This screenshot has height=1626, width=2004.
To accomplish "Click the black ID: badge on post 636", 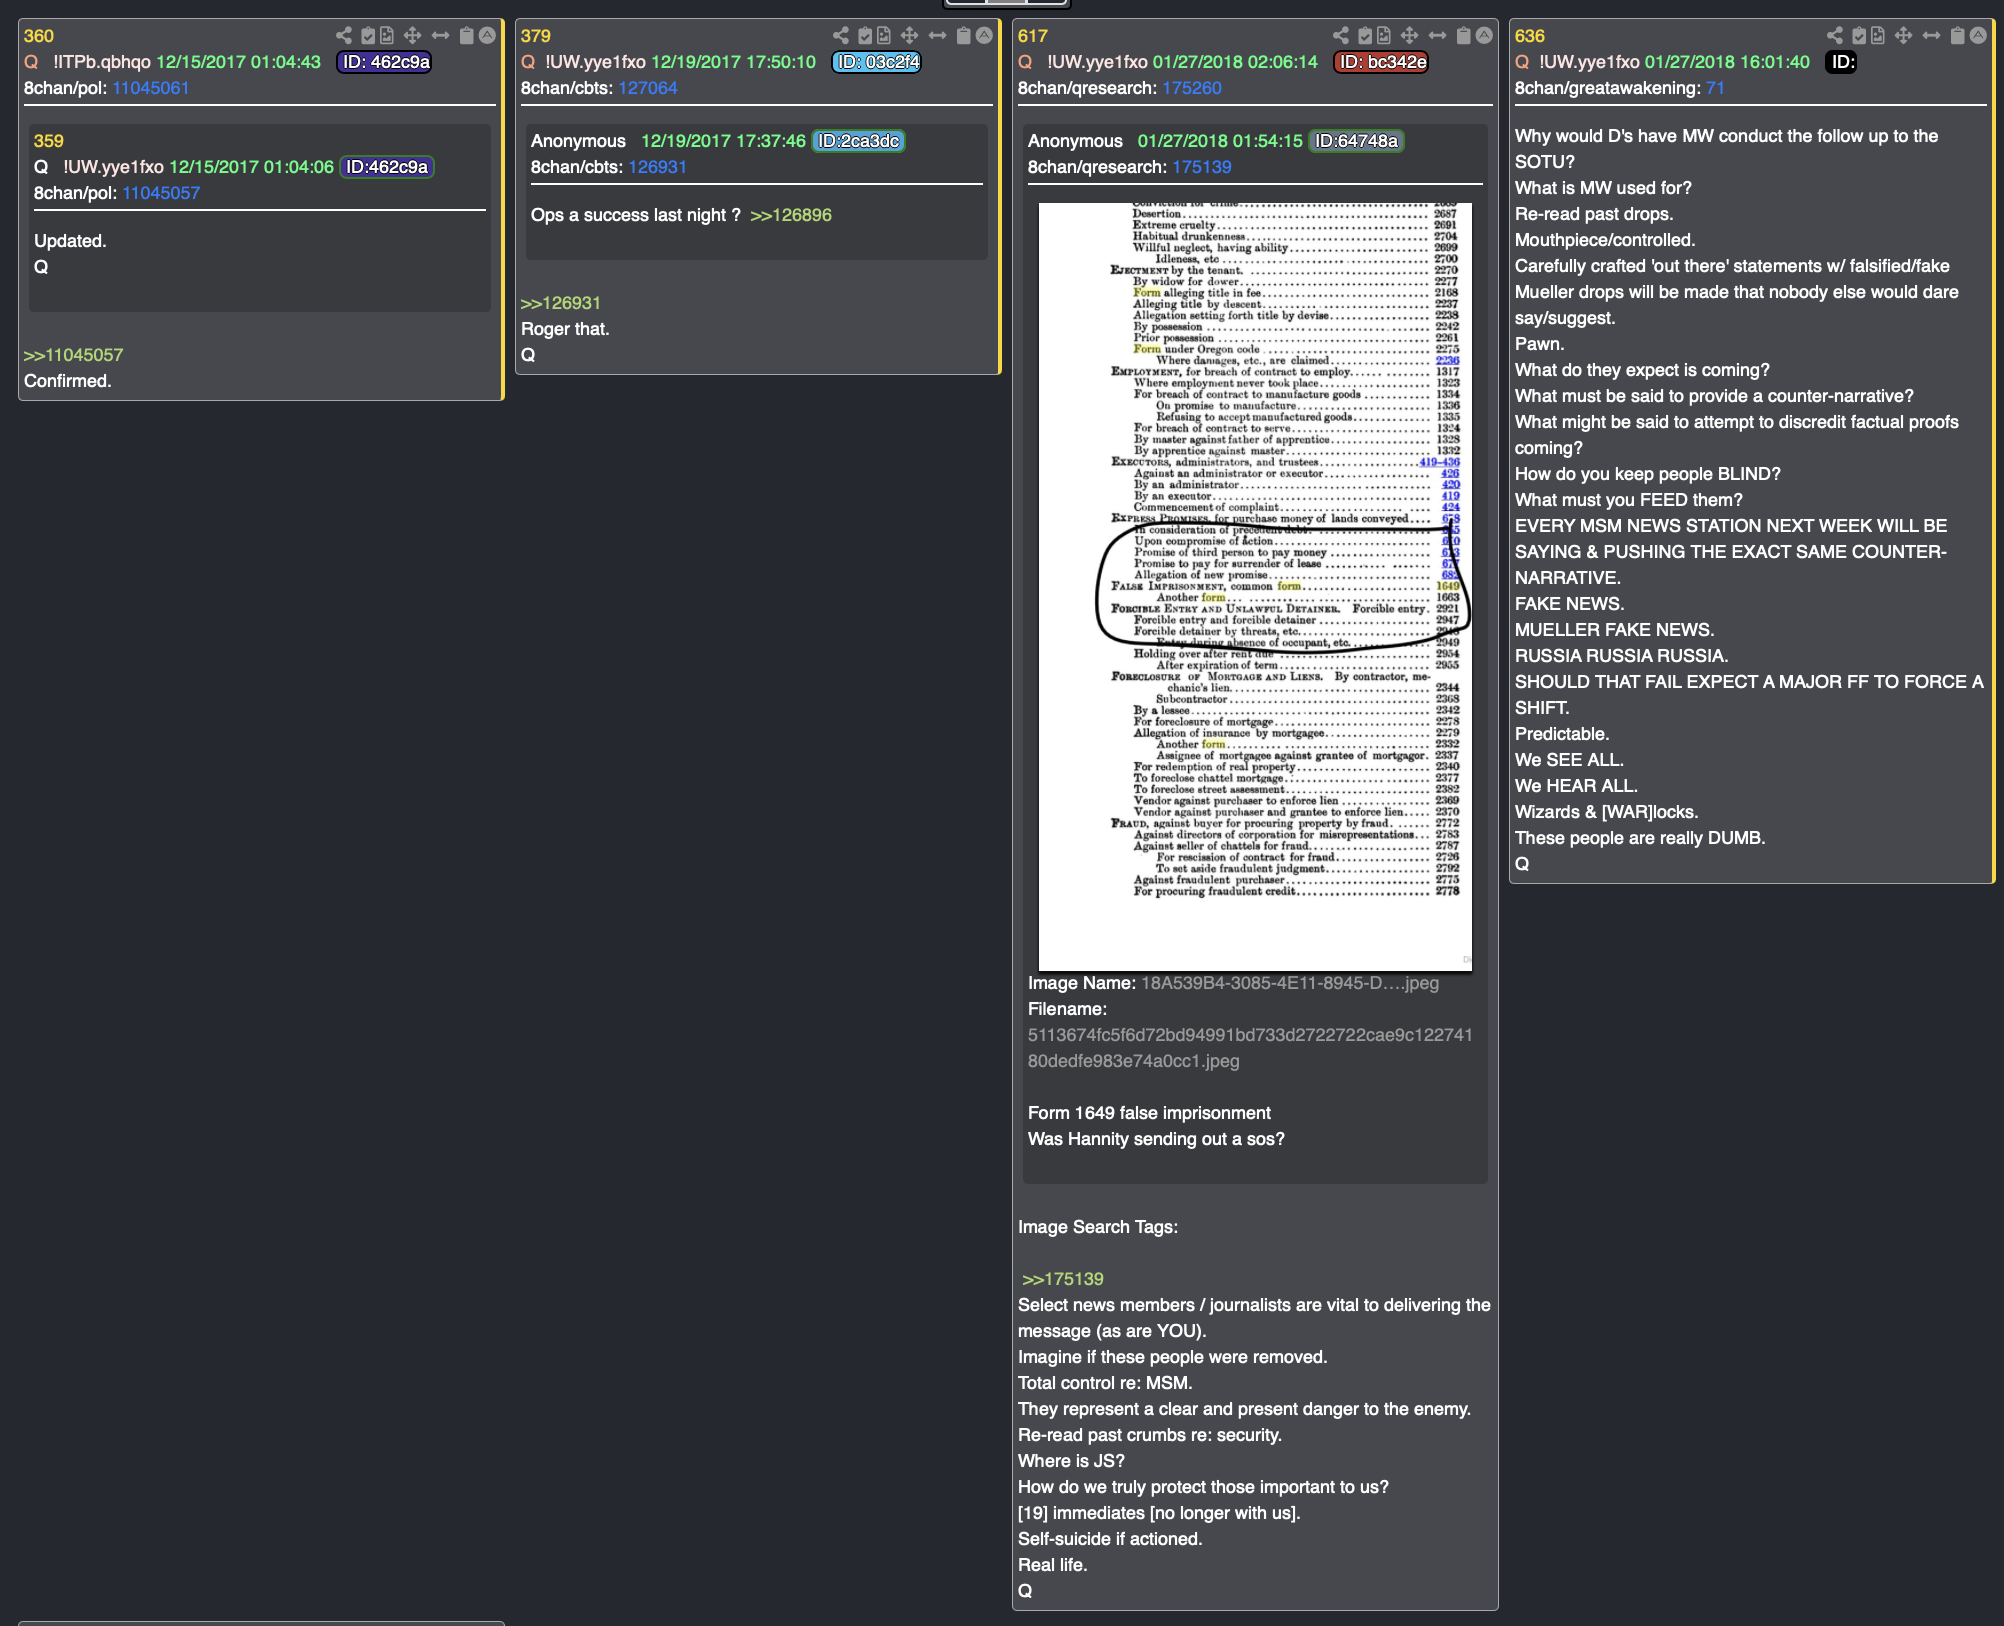I will 1842,62.
